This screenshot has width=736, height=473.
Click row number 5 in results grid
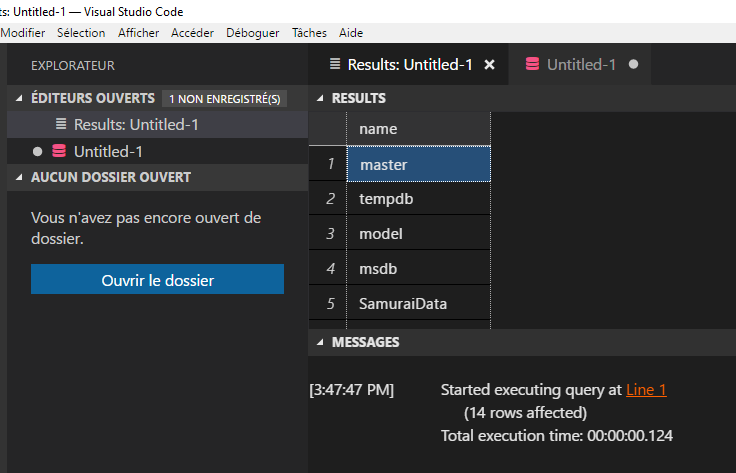(x=328, y=304)
